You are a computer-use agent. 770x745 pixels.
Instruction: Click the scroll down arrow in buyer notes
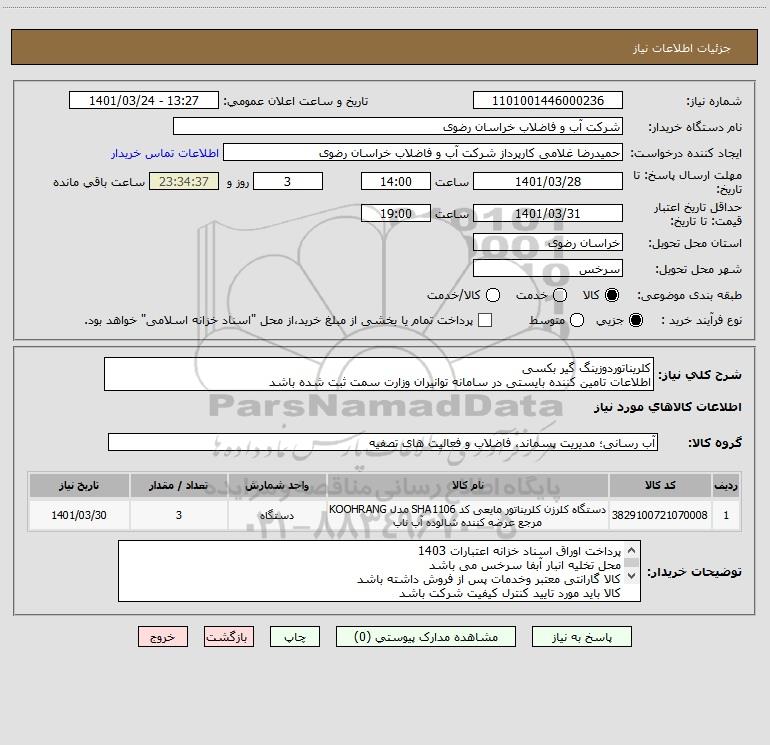point(632,575)
